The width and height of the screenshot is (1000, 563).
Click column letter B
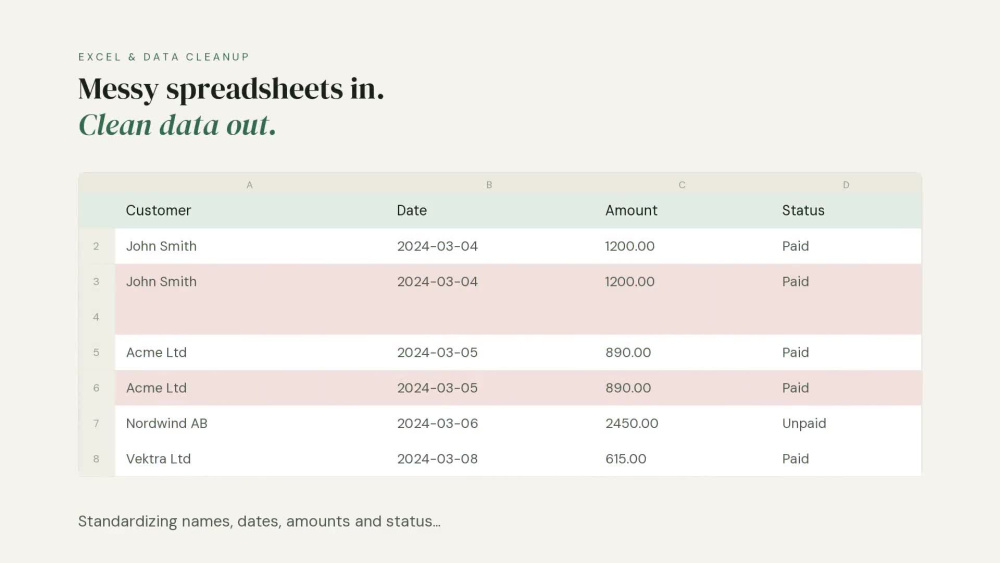point(489,185)
